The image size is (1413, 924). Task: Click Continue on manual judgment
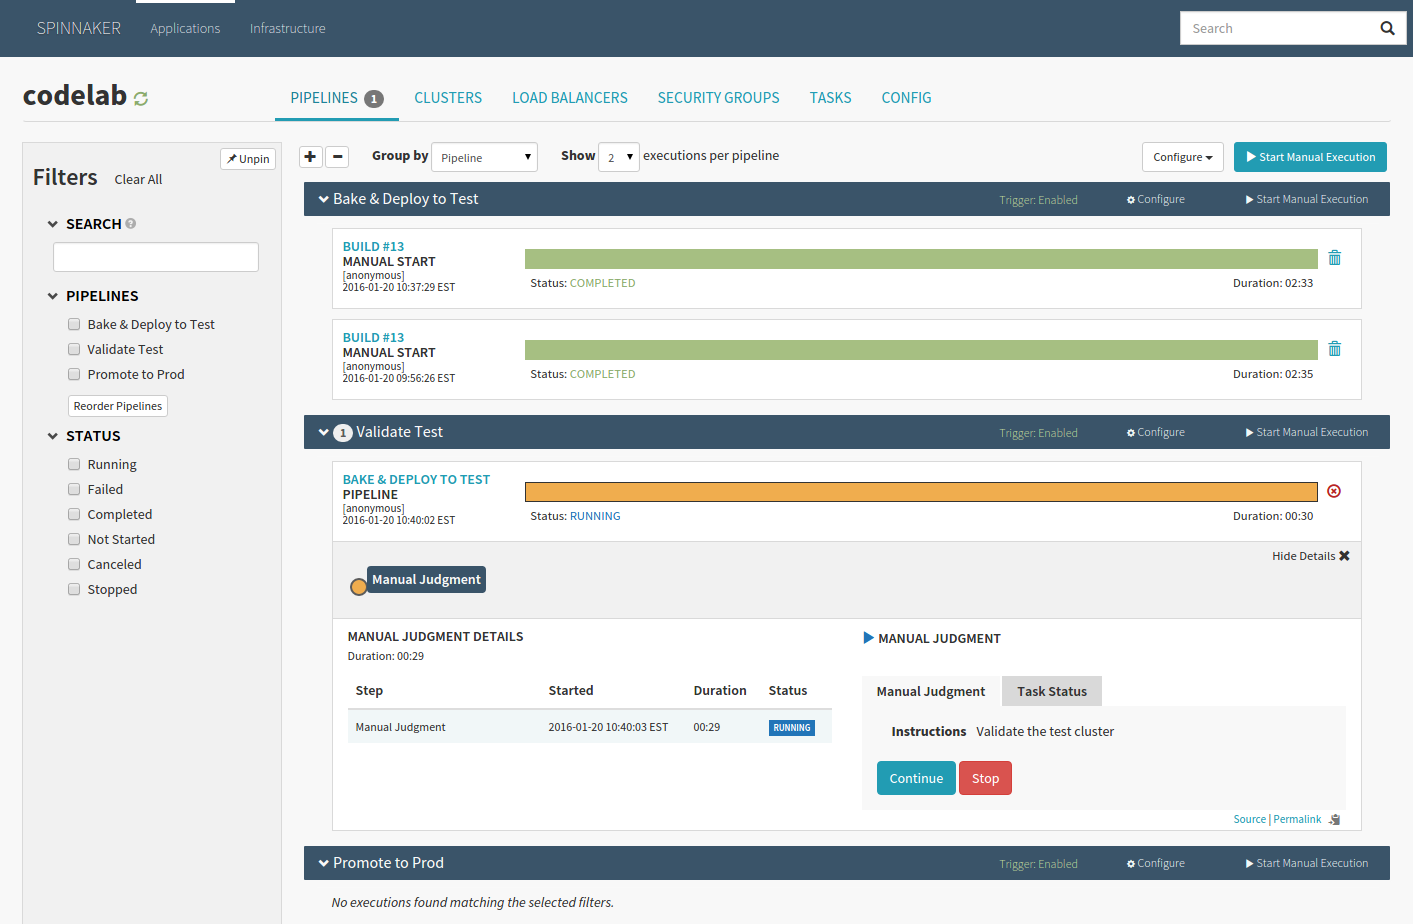916,778
